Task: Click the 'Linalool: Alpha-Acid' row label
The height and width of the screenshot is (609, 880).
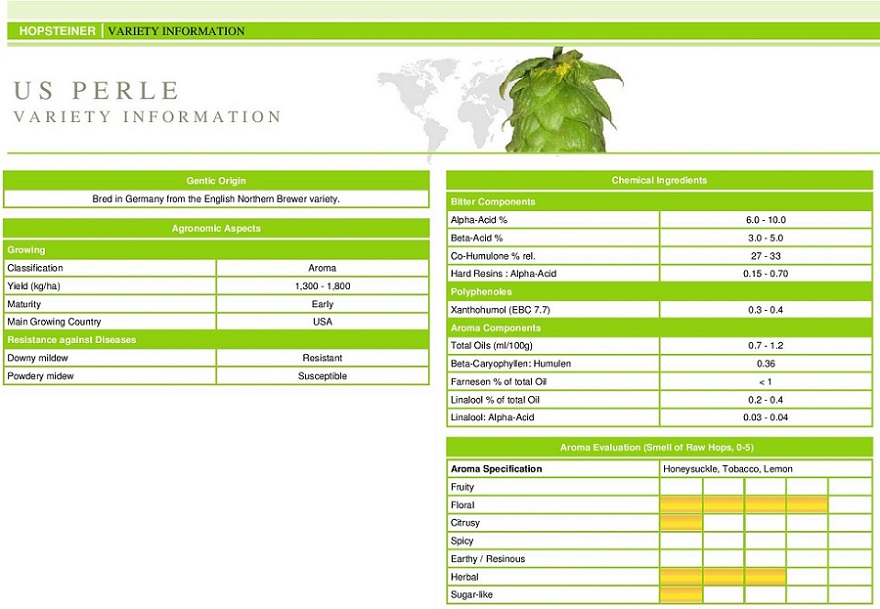Action: [492, 417]
